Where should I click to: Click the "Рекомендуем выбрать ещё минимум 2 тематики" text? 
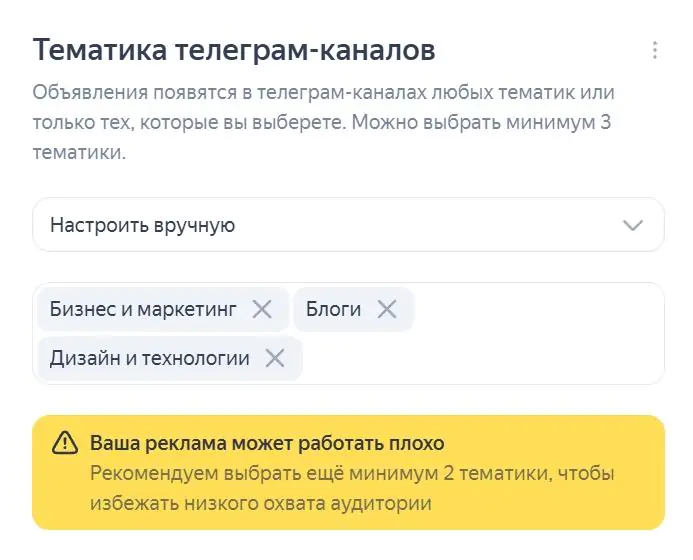click(320, 473)
